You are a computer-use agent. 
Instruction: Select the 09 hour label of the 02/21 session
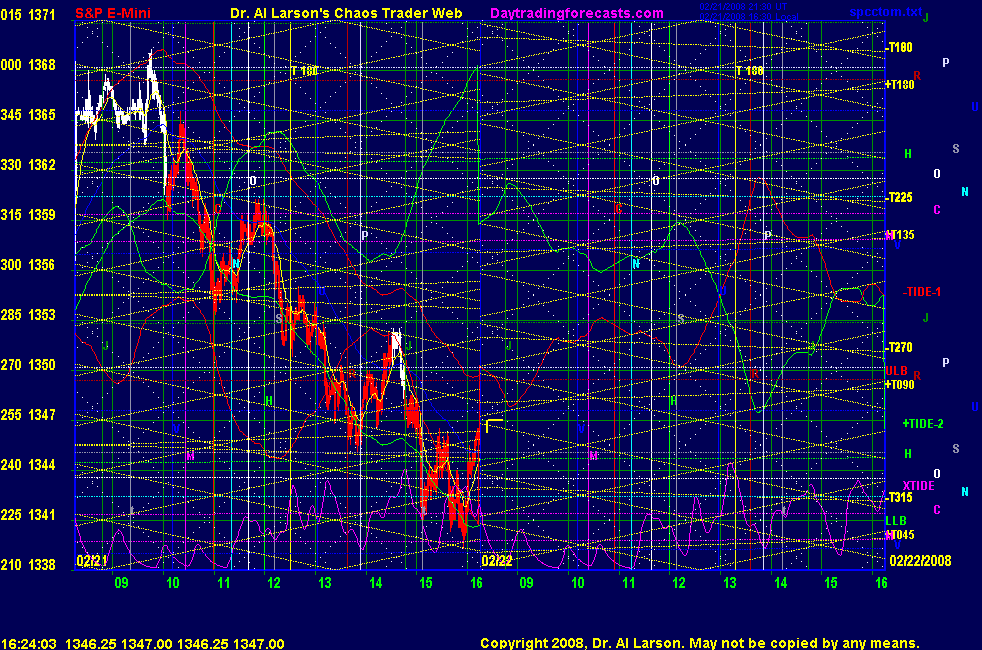[121, 583]
